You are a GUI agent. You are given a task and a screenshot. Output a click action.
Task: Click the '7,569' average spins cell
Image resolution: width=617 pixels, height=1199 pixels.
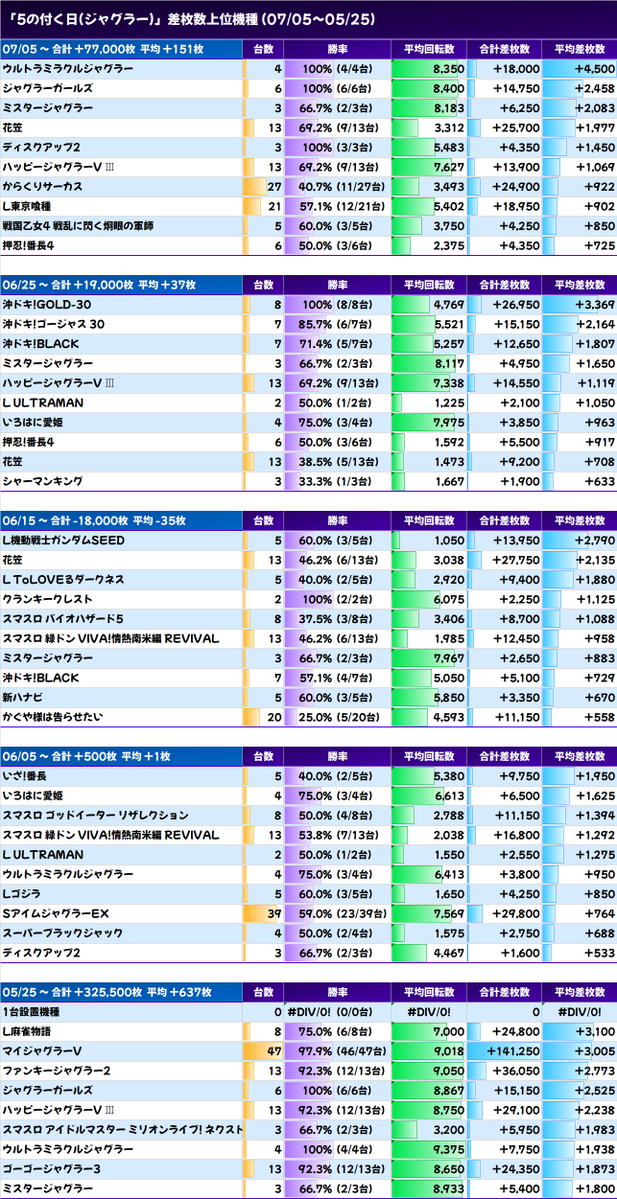tap(428, 914)
